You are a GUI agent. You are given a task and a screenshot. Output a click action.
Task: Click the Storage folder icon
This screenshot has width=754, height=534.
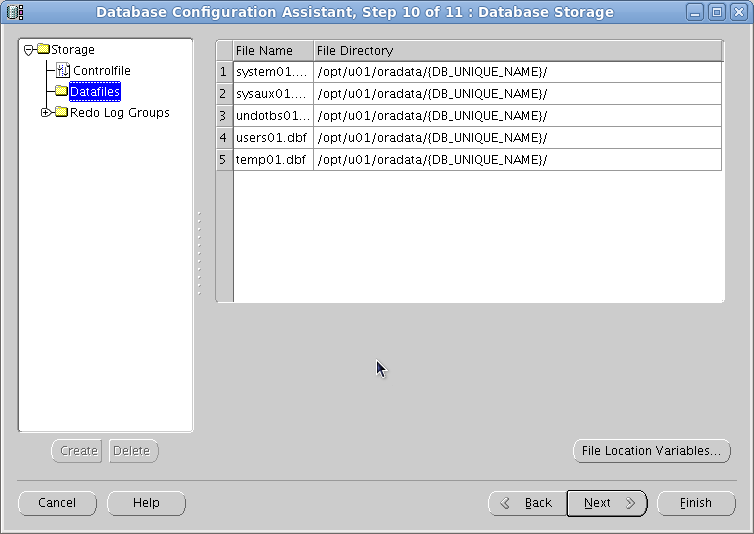[44, 49]
